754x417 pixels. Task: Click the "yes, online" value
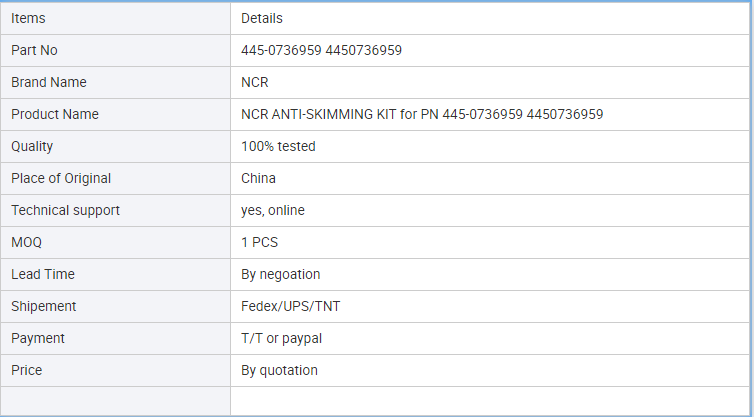coord(273,210)
